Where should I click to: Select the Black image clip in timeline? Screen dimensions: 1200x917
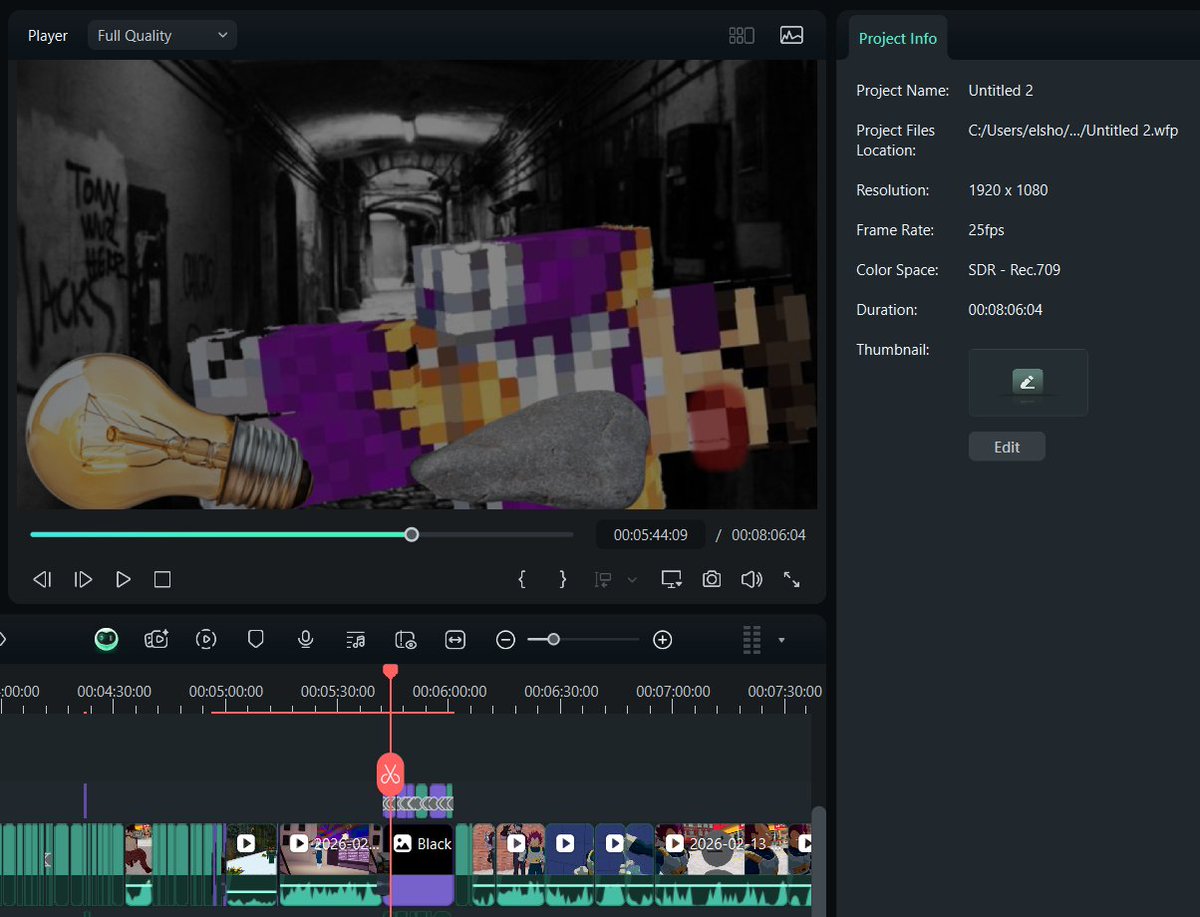(421, 865)
